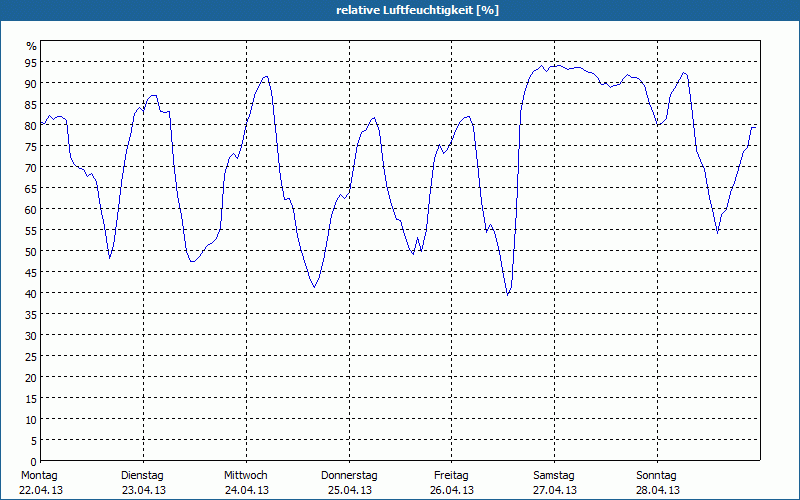
Task: Click the y-axis value '0'
Action: [x=34, y=462]
